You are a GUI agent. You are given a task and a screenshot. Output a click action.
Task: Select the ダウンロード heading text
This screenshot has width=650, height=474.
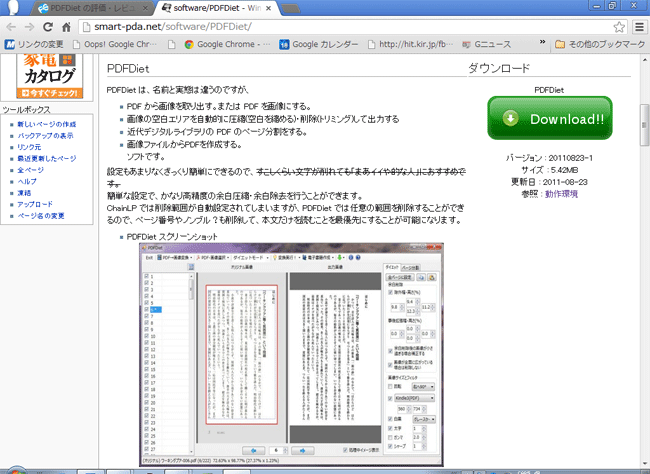tap(499, 68)
